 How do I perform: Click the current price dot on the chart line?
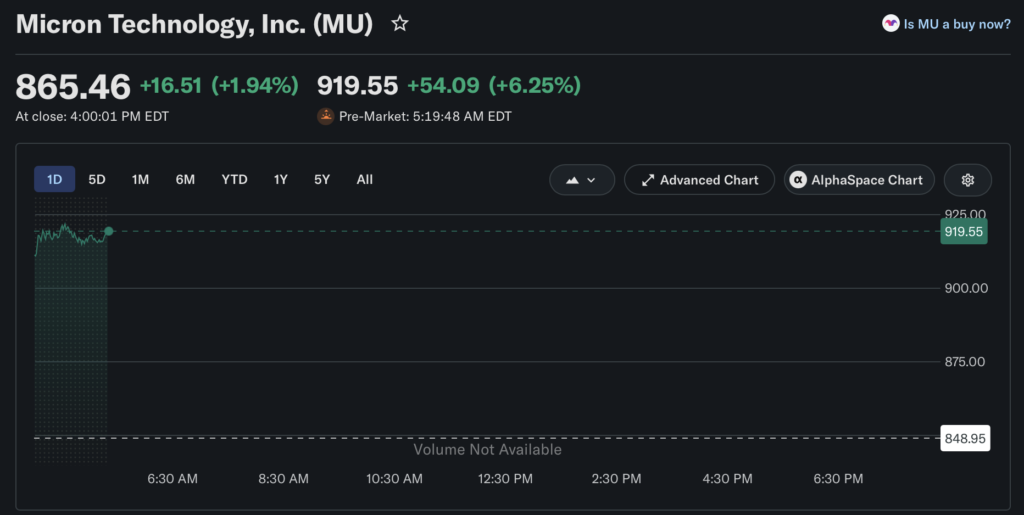(108, 231)
